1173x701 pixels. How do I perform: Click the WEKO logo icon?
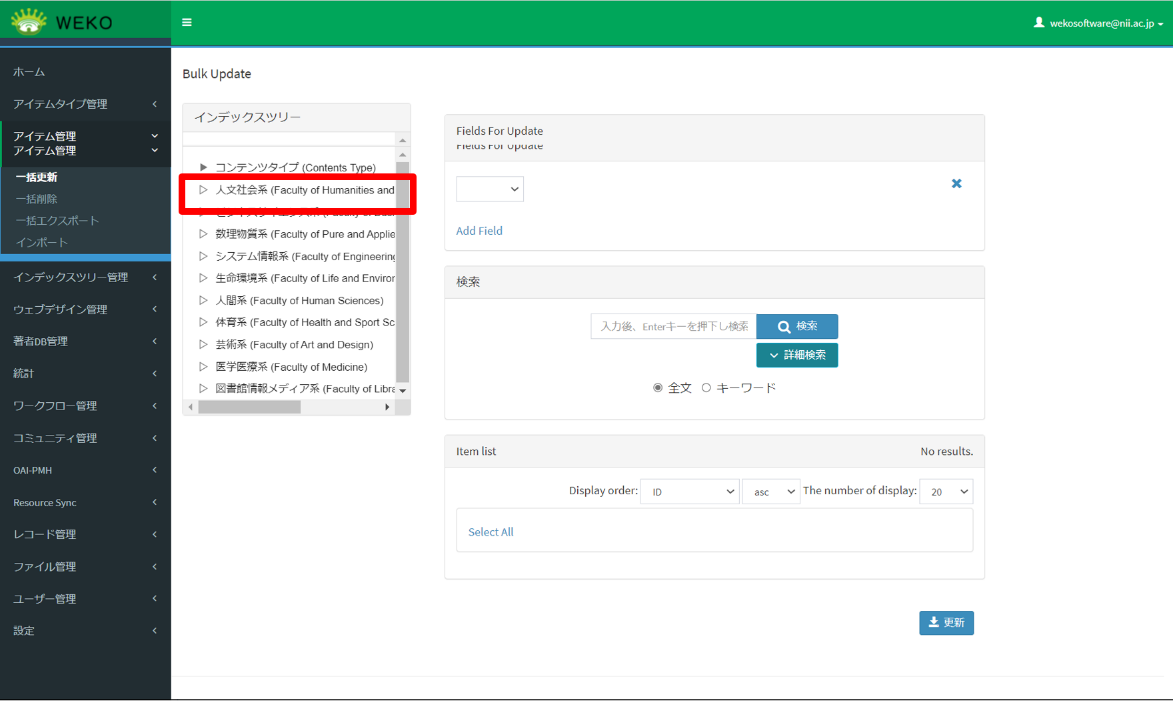pyautogui.click(x=29, y=21)
